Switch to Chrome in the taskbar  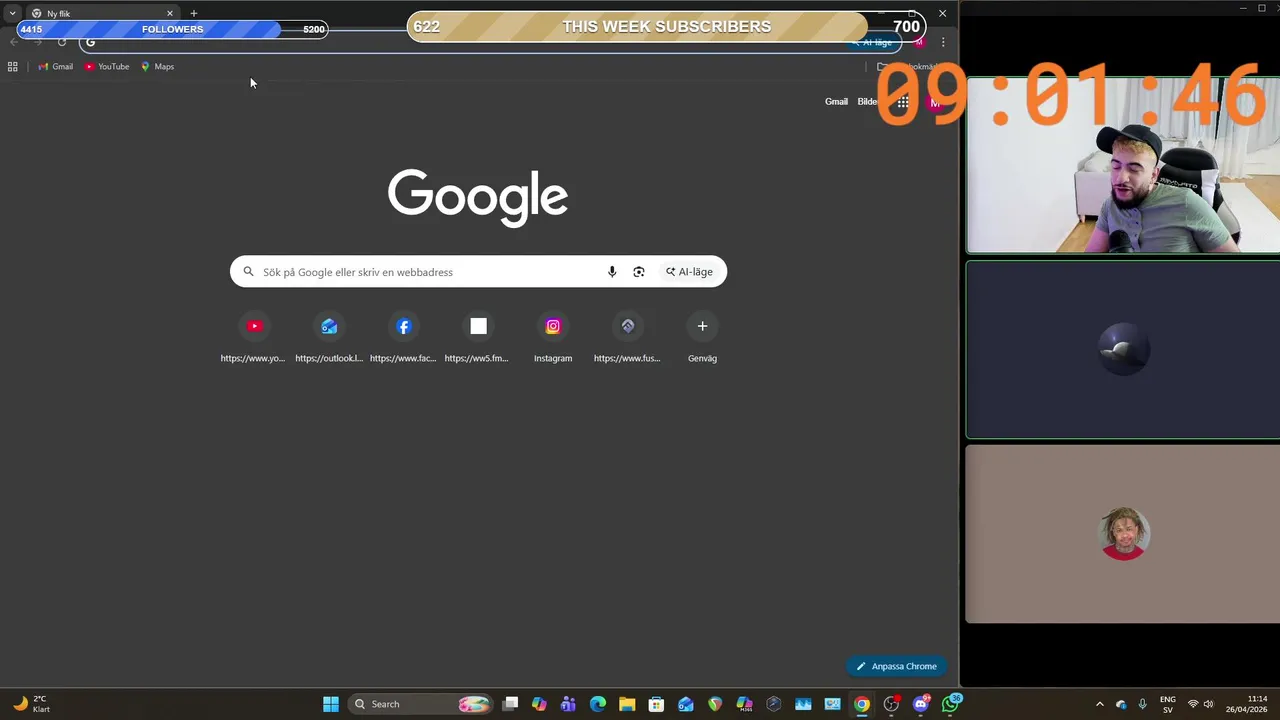(x=862, y=704)
